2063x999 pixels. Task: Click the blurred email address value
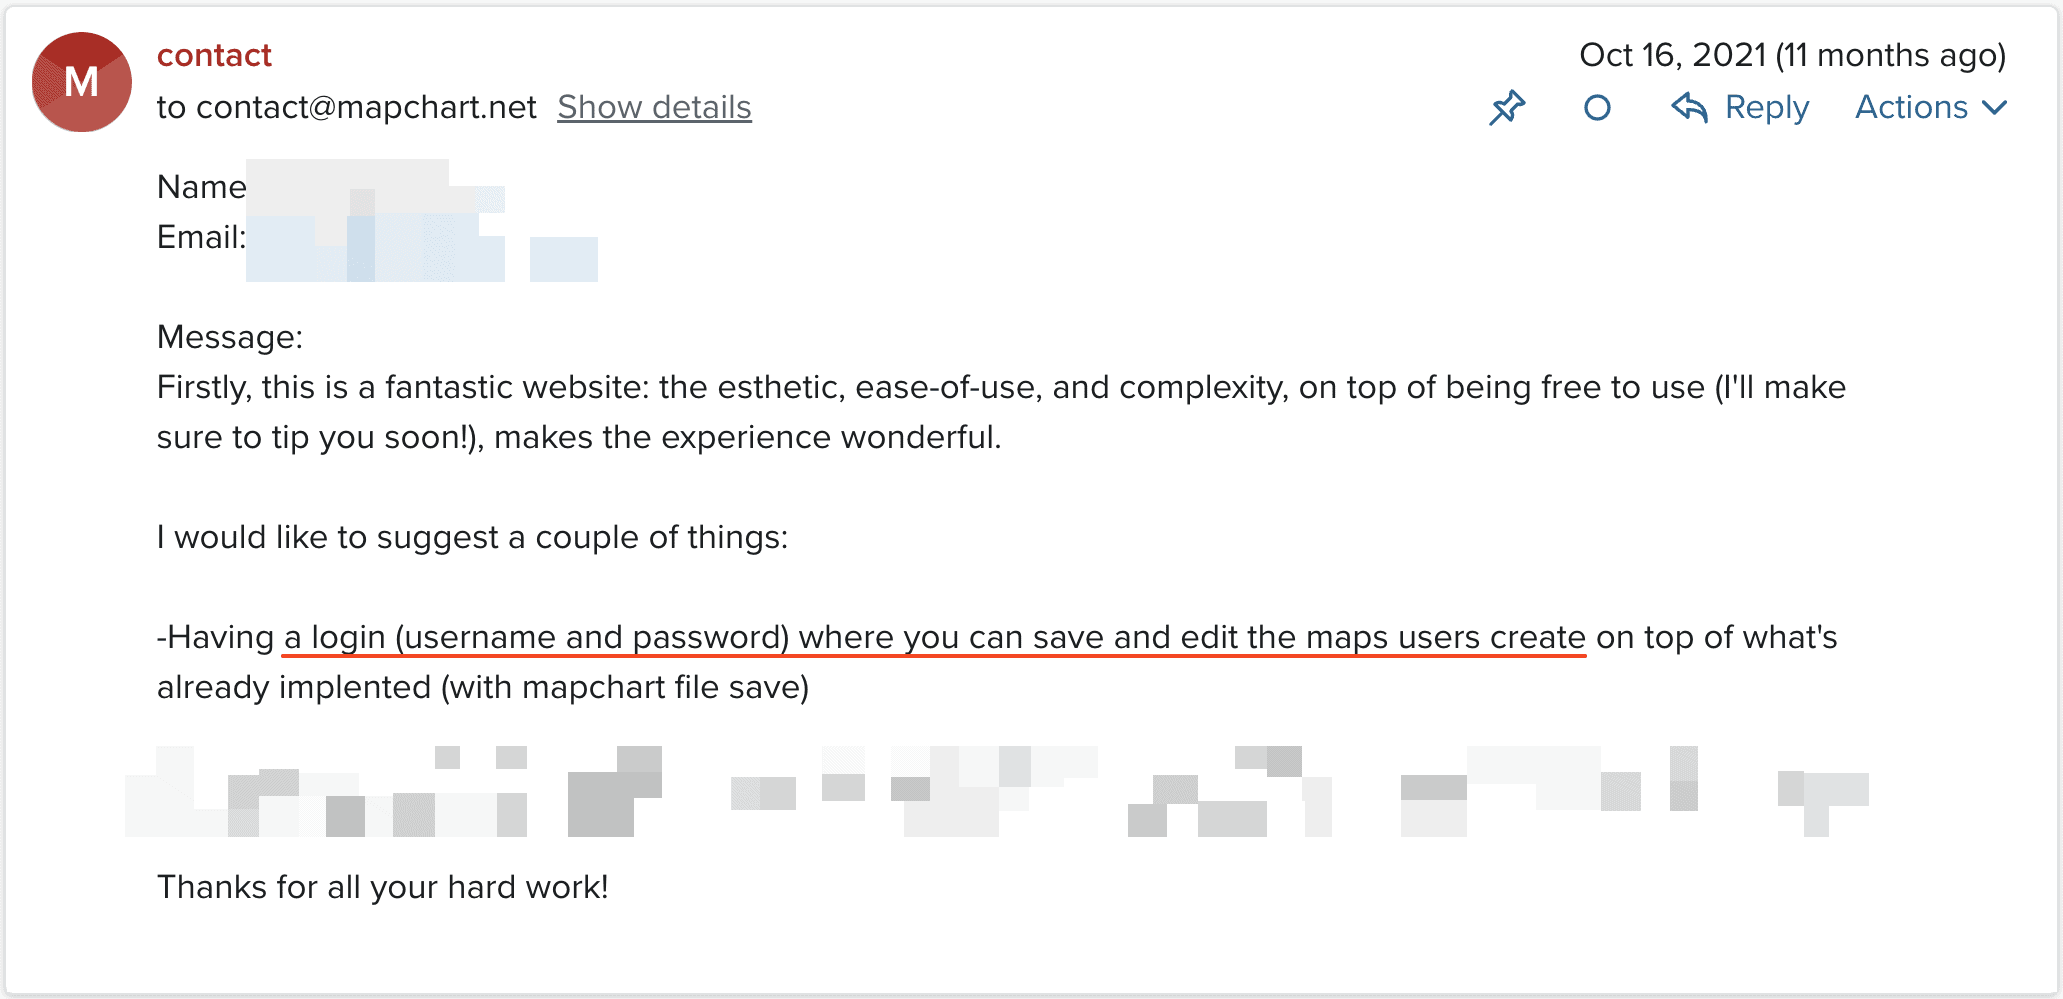[422, 247]
